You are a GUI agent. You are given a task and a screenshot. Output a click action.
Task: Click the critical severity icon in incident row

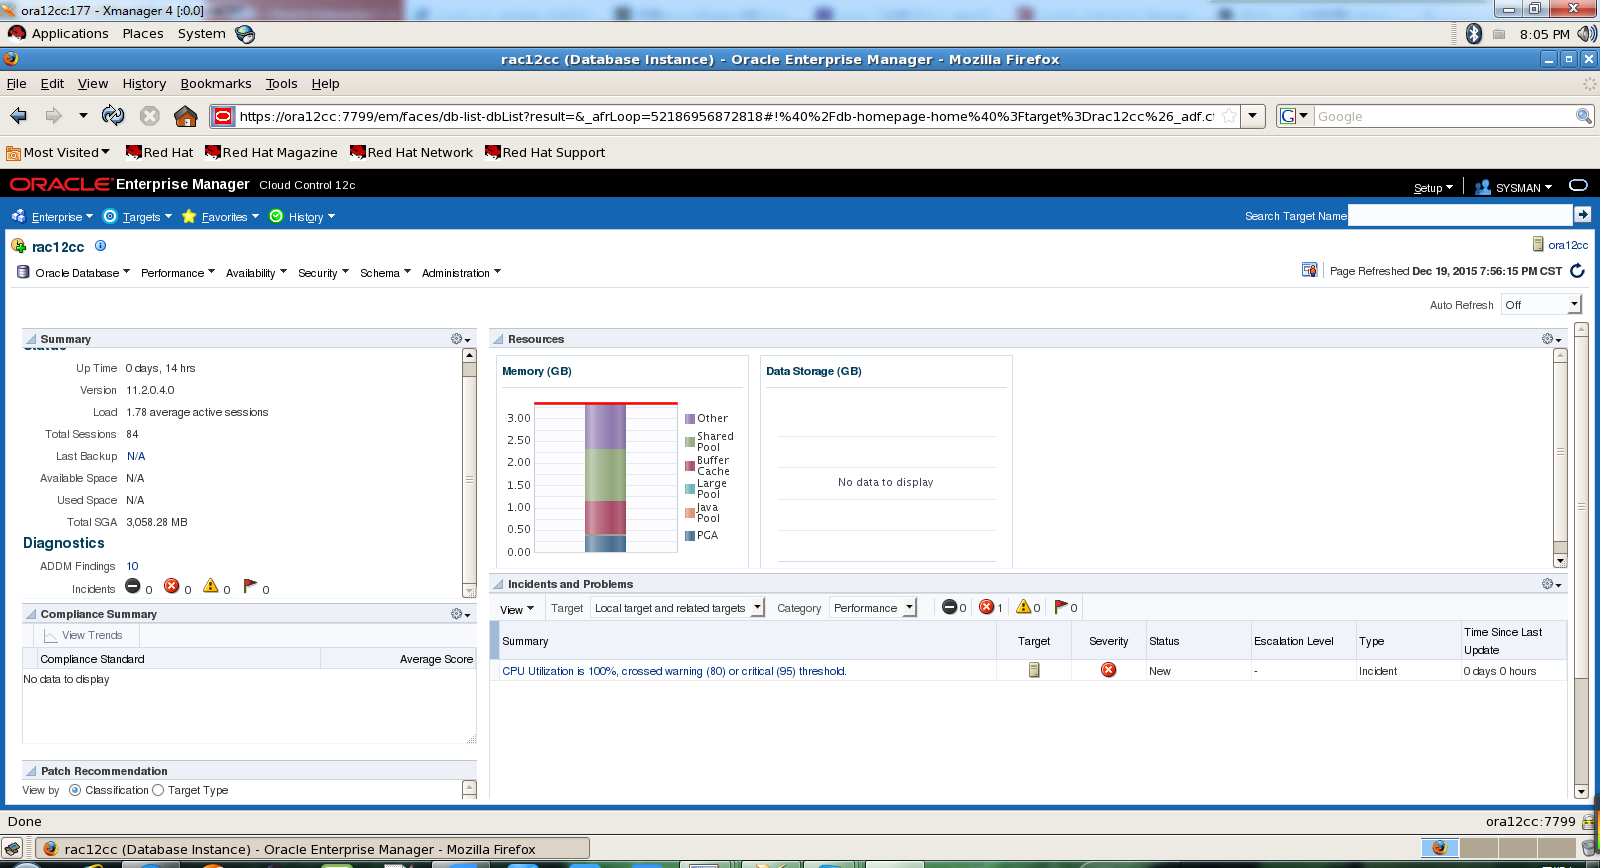coord(1108,670)
